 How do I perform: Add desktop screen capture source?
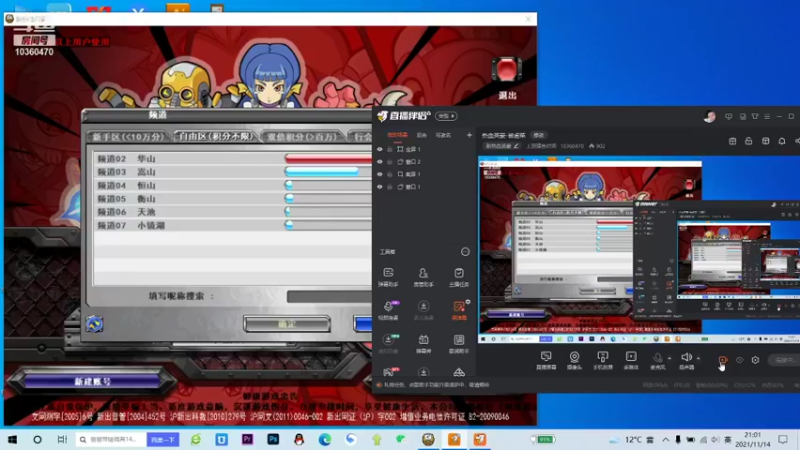tap(546, 360)
